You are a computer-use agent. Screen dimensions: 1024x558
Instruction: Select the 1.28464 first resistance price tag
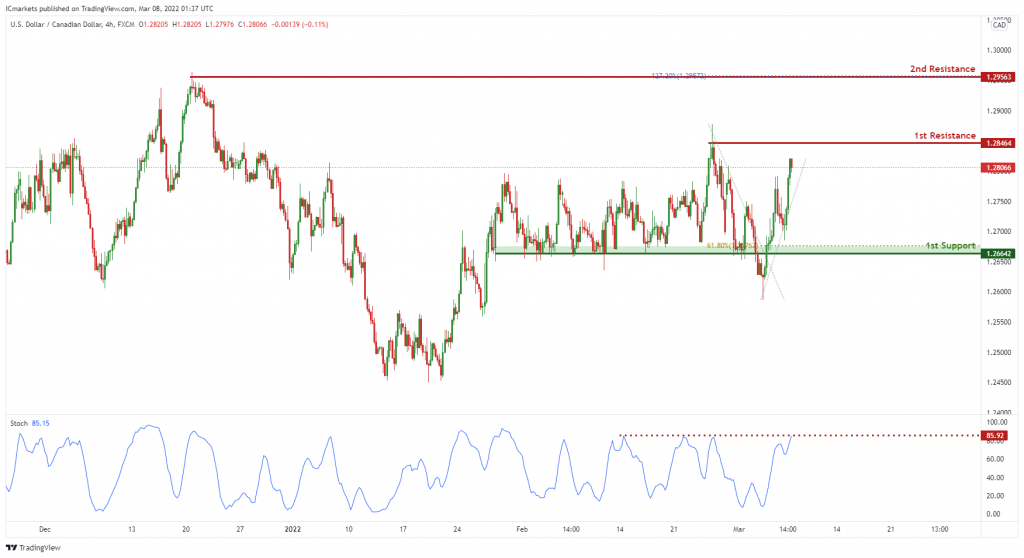999,143
